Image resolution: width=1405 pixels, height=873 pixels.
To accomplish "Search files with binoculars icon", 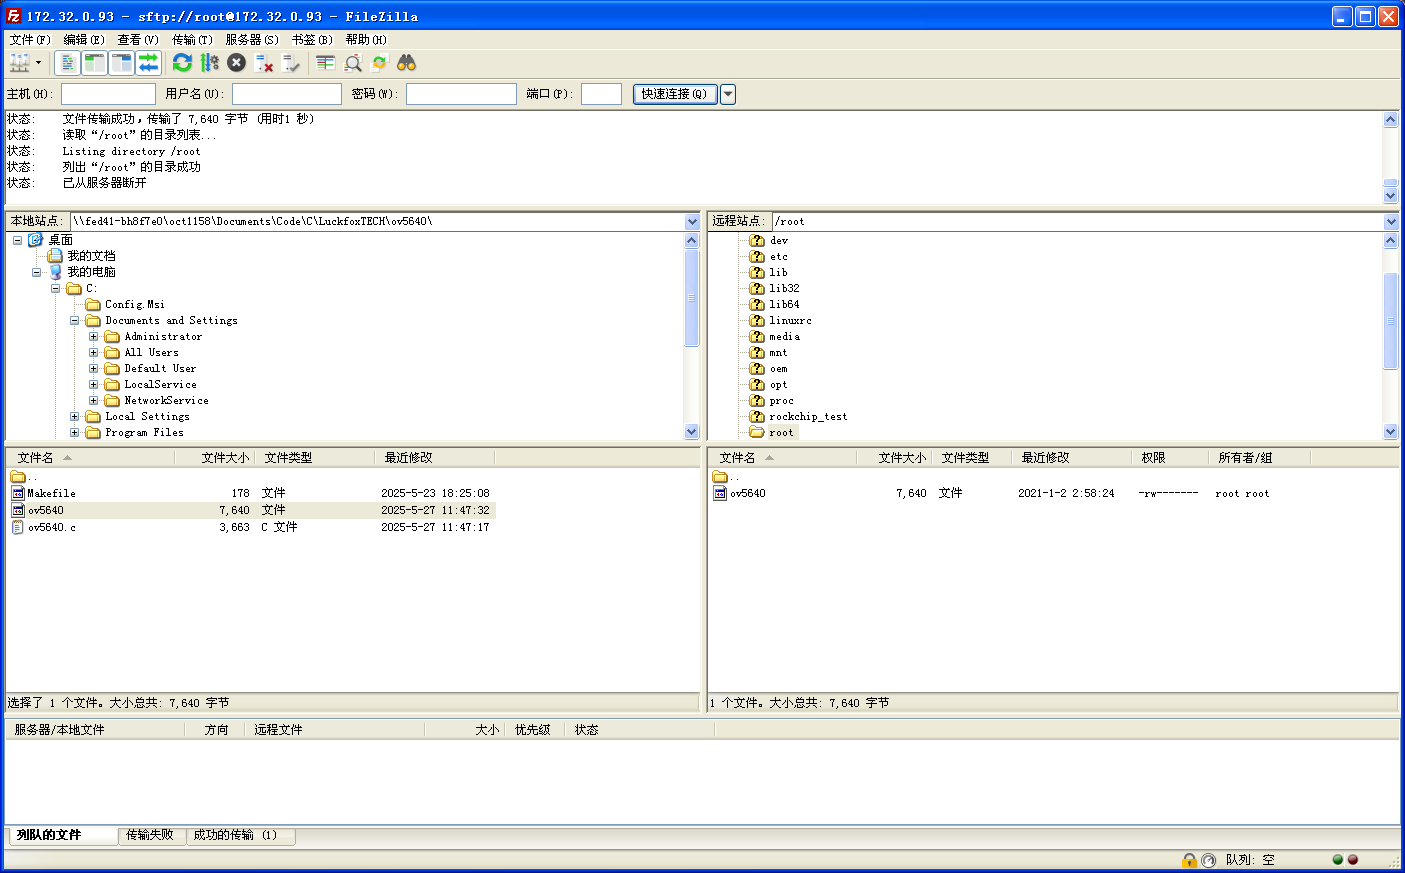I will click(406, 63).
